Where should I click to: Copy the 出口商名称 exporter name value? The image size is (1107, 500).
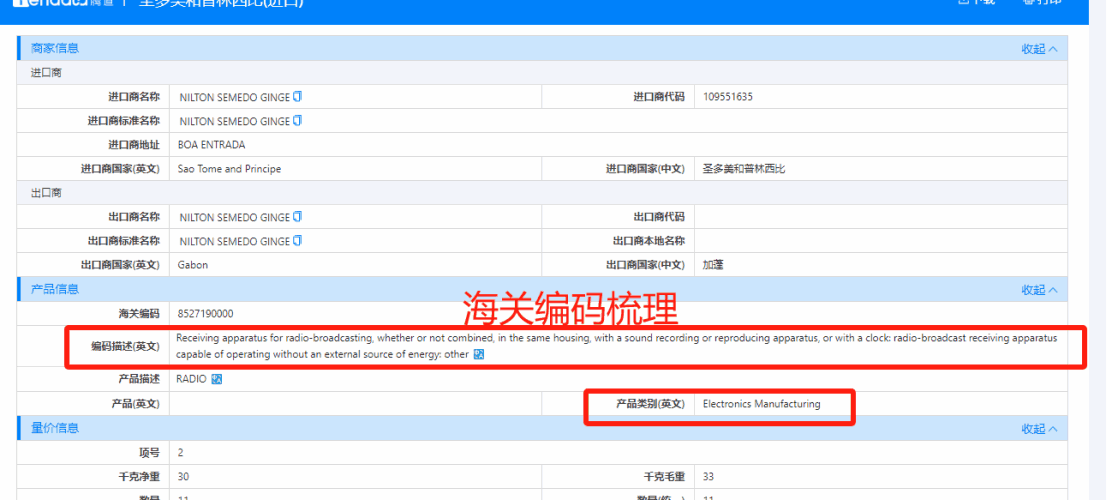pos(297,217)
